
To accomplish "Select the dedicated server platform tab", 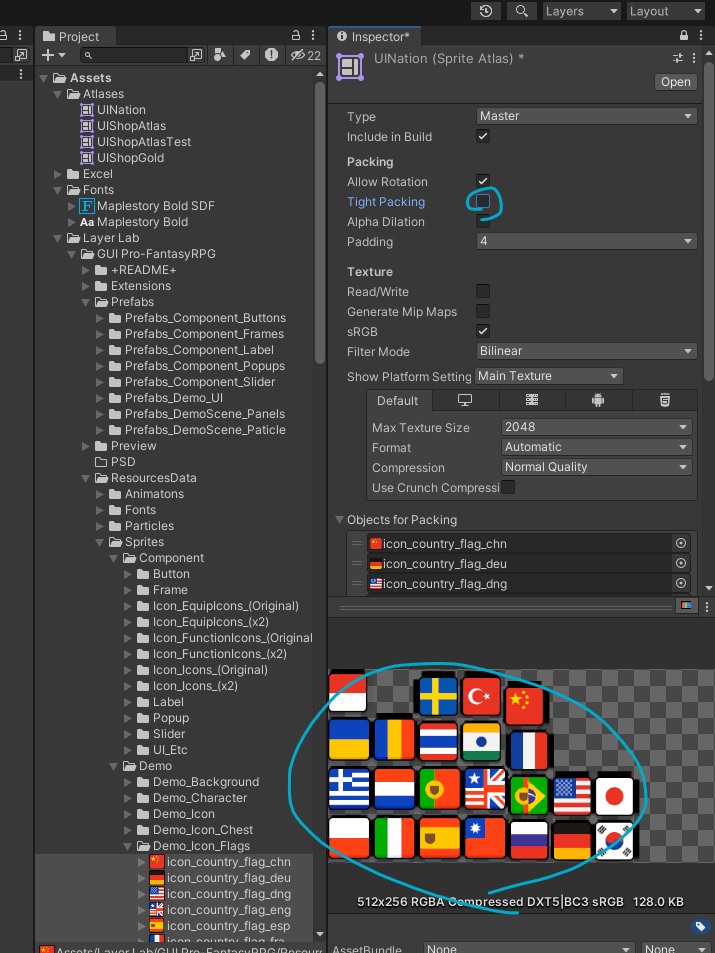I will [x=532, y=400].
